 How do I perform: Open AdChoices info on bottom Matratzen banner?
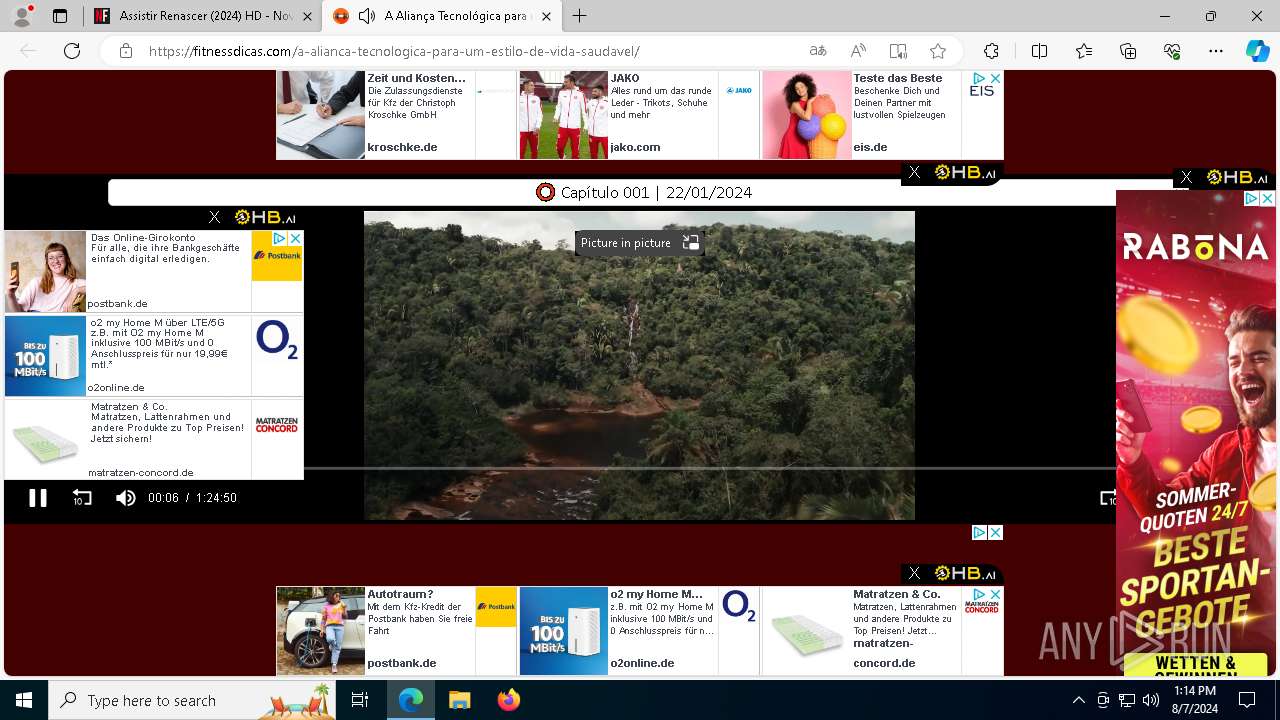(980, 594)
